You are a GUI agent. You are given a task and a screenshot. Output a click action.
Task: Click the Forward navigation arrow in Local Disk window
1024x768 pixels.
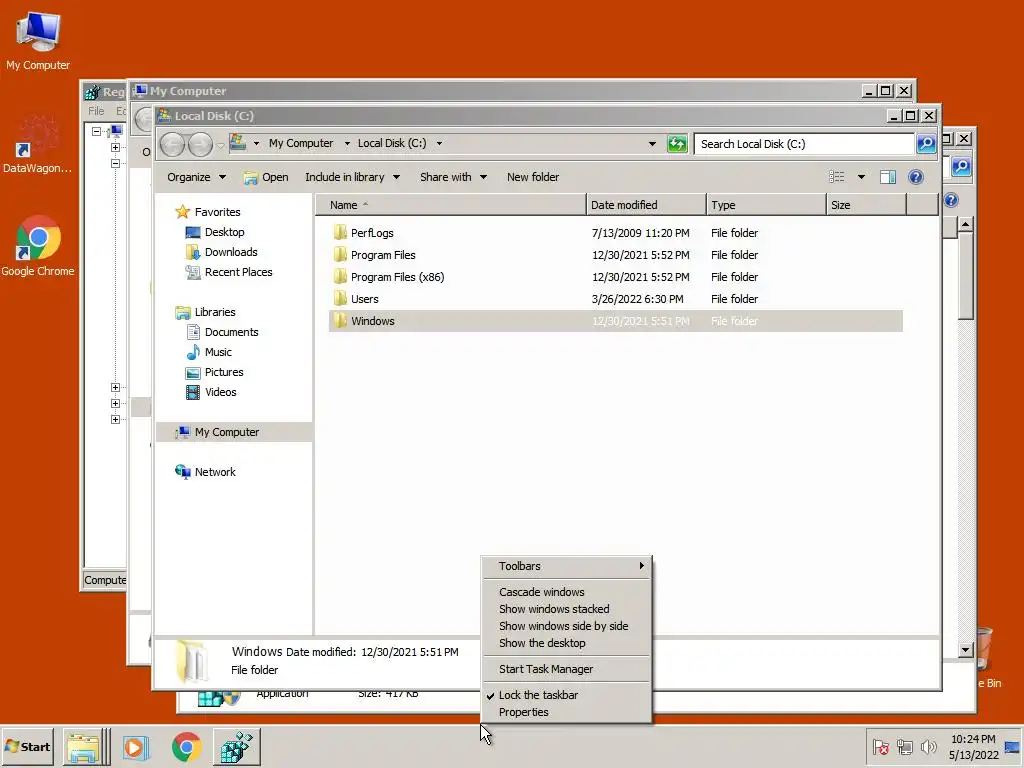tap(200, 144)
